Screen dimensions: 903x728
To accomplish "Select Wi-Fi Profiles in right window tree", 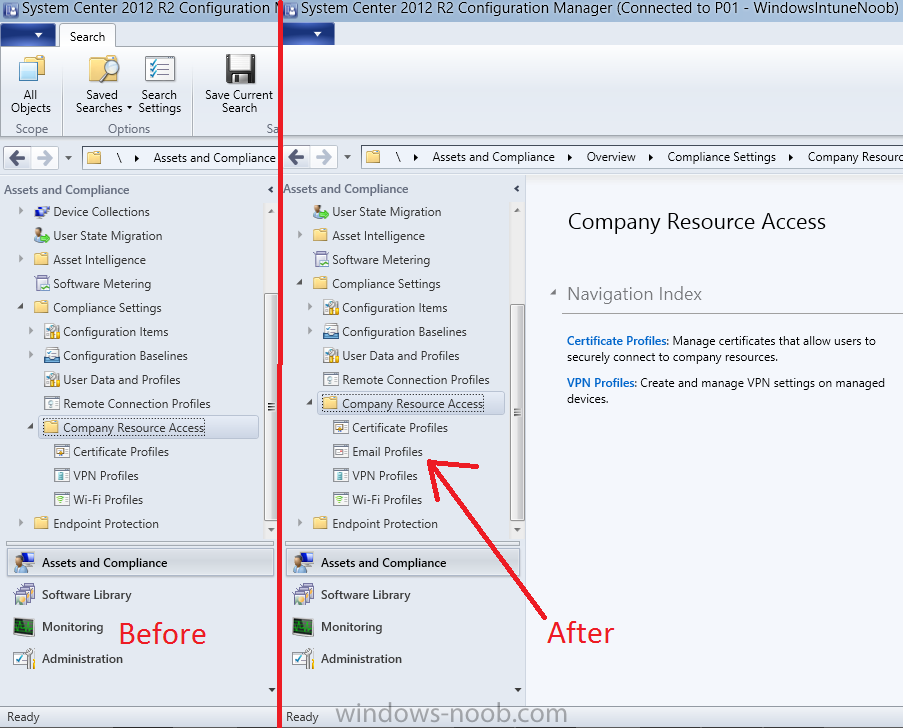I will pyautogui.click(x=387, y=499).
